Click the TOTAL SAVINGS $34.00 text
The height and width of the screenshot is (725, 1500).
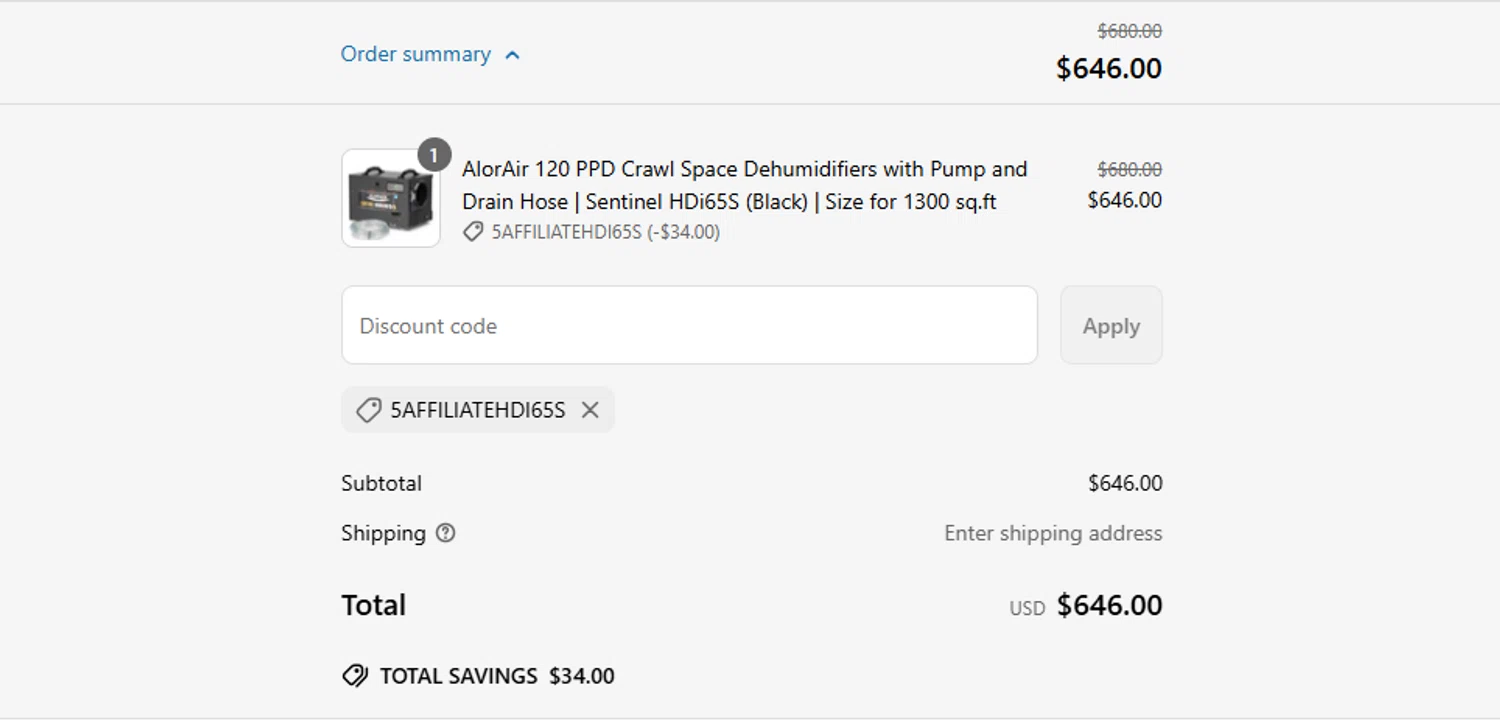497,676
